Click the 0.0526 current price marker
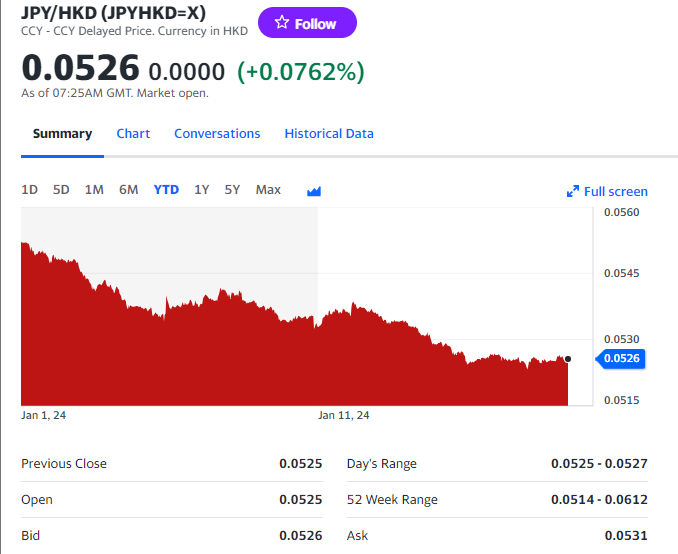The width and height of the screenshot is (678, 554). 622,358
